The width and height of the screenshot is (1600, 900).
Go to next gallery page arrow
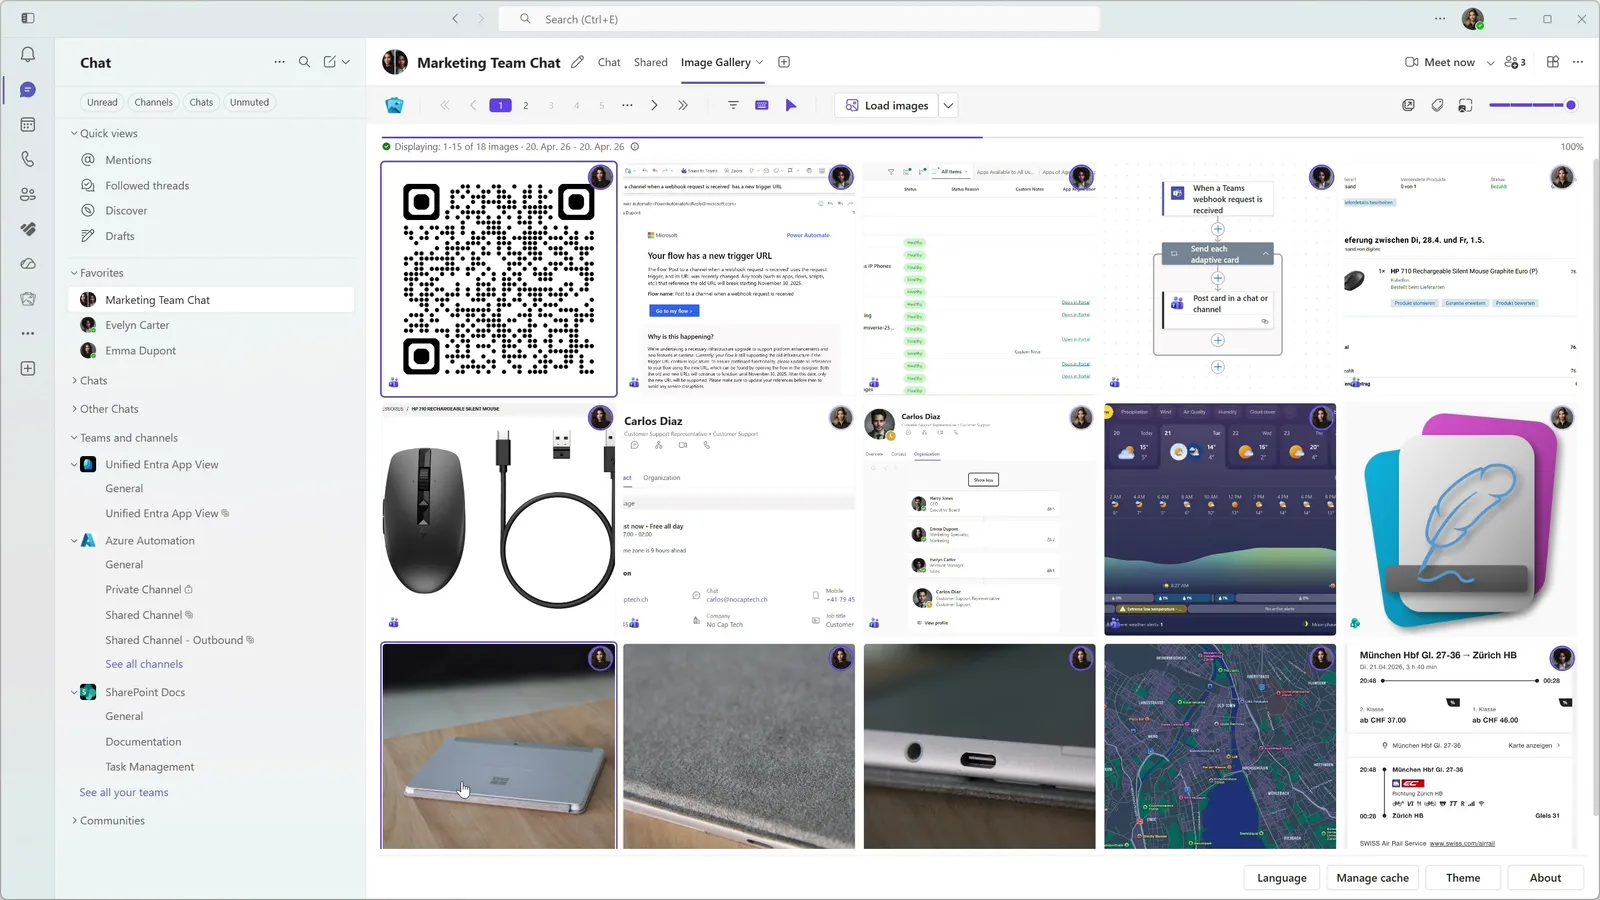coord(654,105)
